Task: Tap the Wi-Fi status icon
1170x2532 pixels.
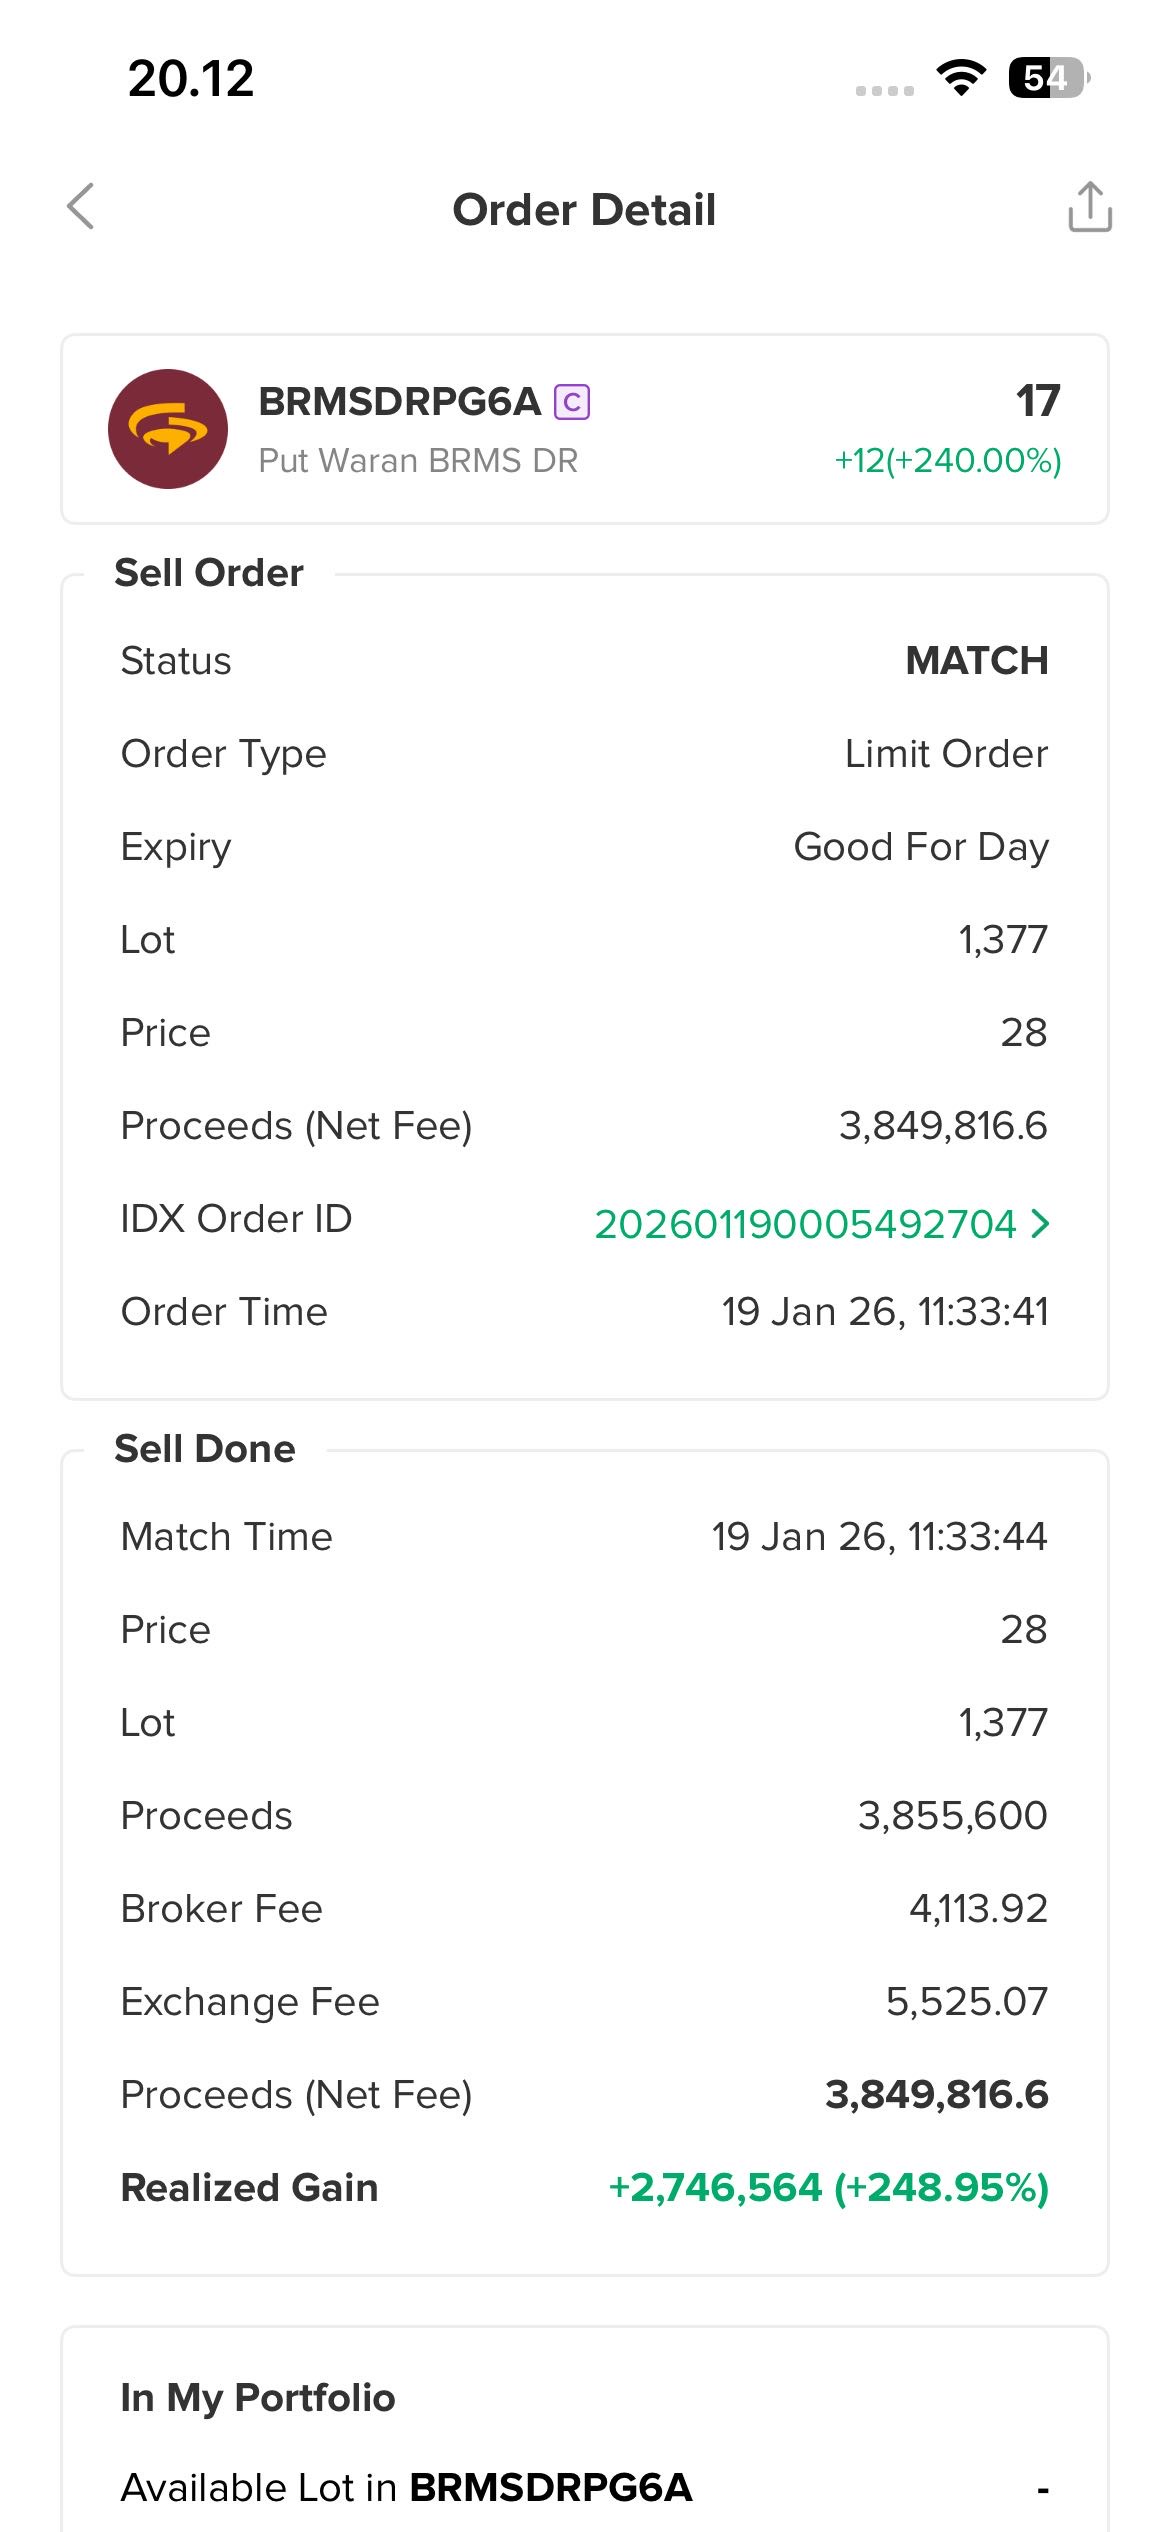Action: (961, 78)
